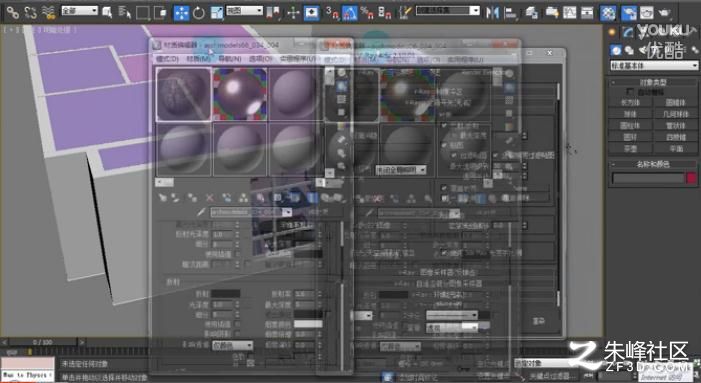701x383 pixels.
Task: Toggle the Angle Snap icon
Action: point(350,13)
